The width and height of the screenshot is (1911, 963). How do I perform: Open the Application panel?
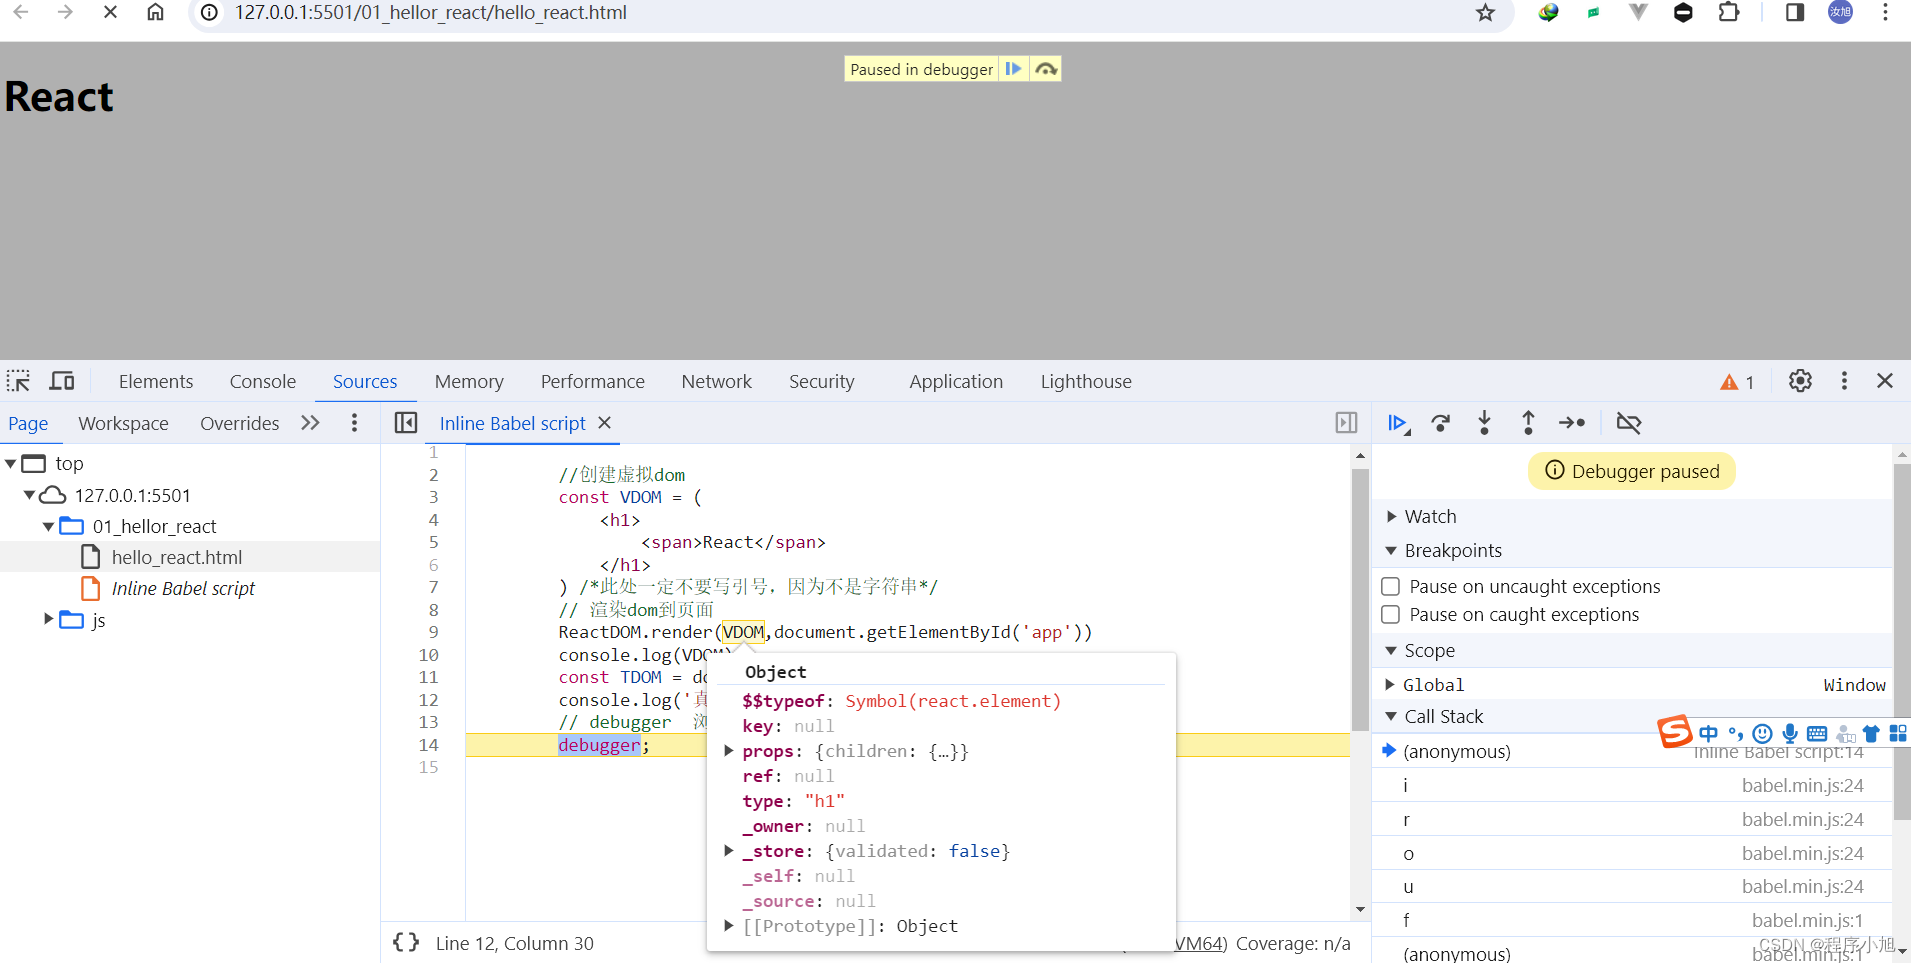click(956, 381)
